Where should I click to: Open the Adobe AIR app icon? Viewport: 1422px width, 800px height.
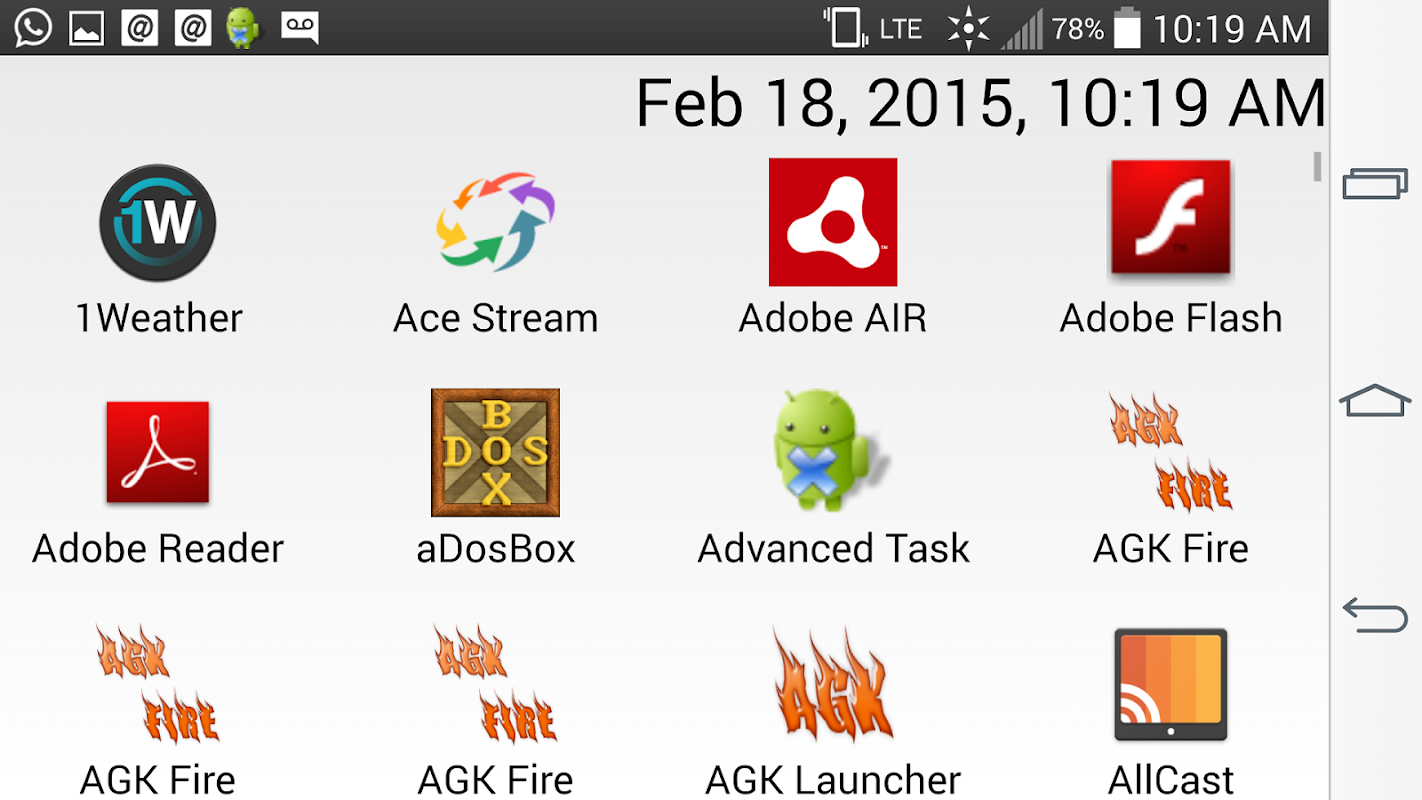tap(833, 222)
